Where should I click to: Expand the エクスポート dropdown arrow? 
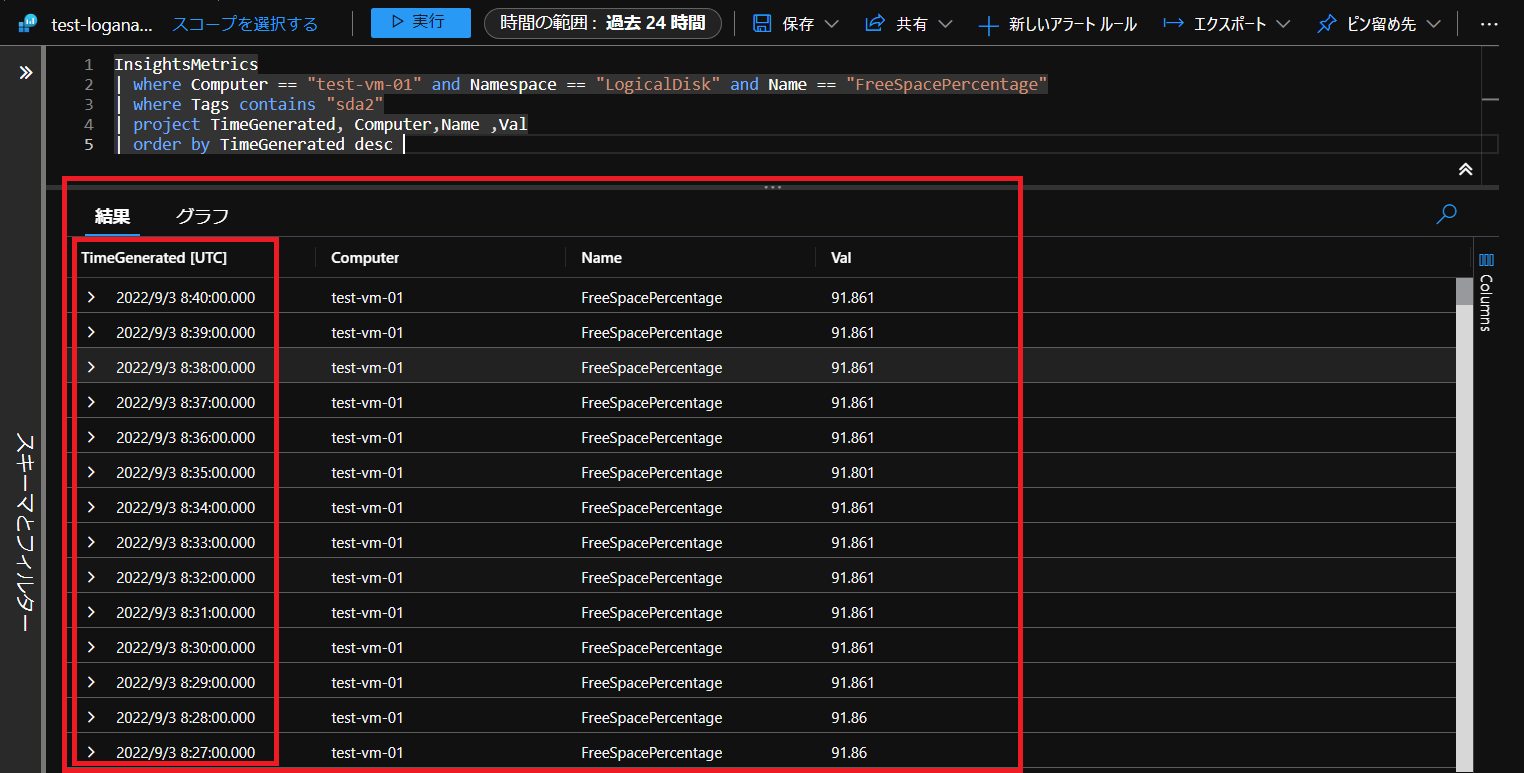click(x=1283, y=24)
